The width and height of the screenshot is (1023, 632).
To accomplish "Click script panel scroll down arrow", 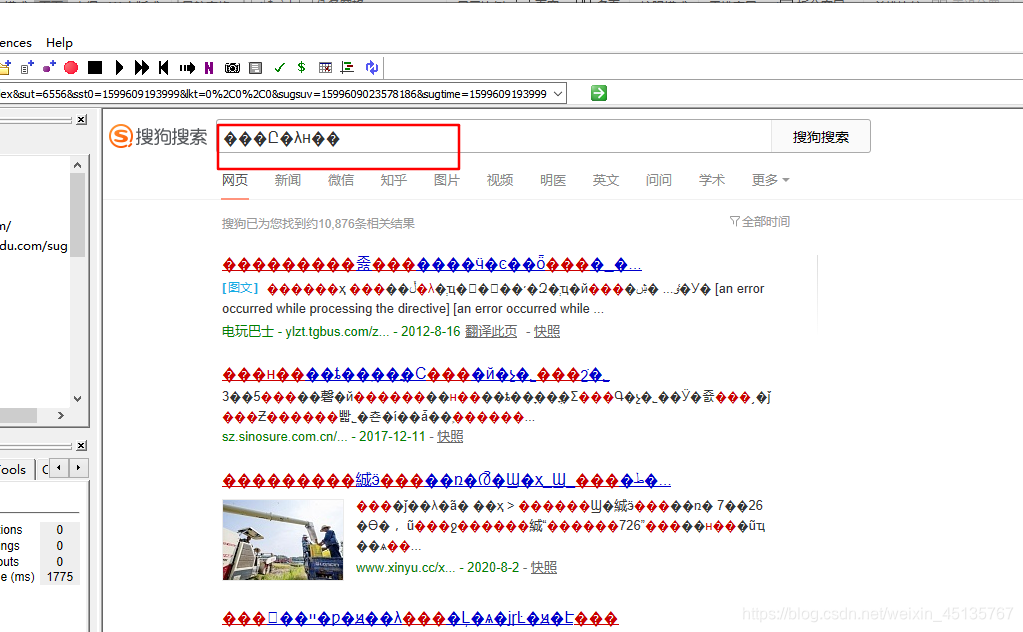I will [x=78, y=399].
